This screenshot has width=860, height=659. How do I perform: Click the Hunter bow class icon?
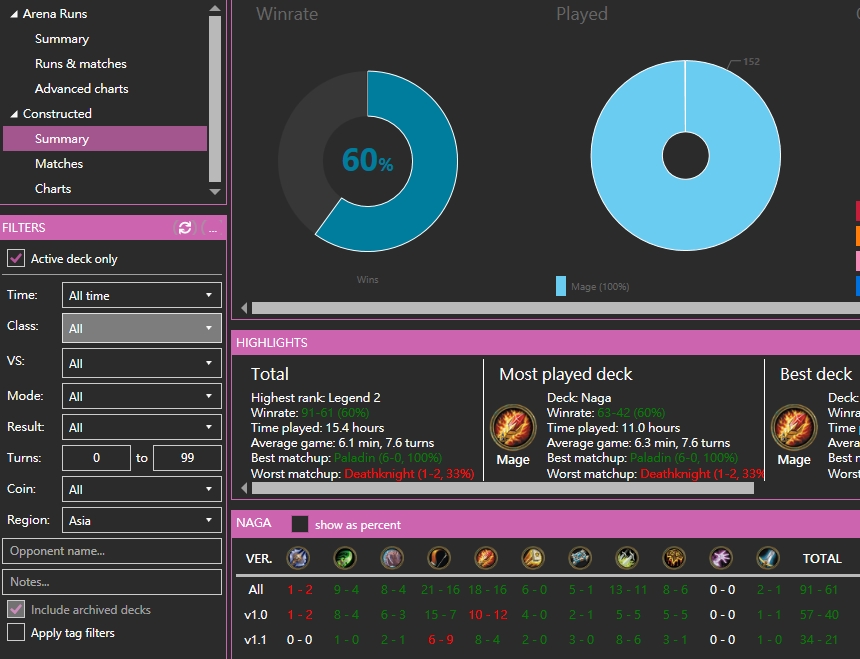[439, 558]
